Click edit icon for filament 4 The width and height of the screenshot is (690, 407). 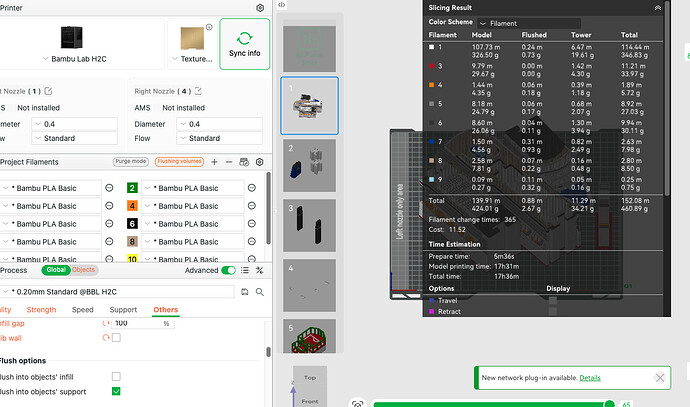tap(252, 205)
